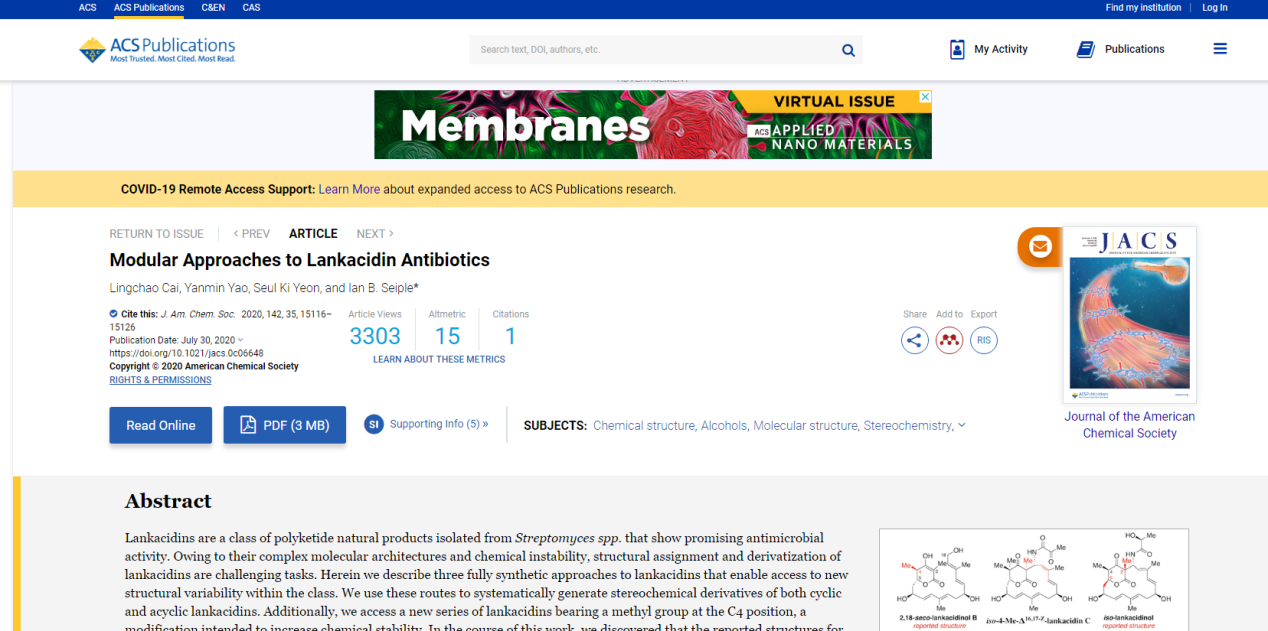Open the Alcohols subject

coord(724,425)
